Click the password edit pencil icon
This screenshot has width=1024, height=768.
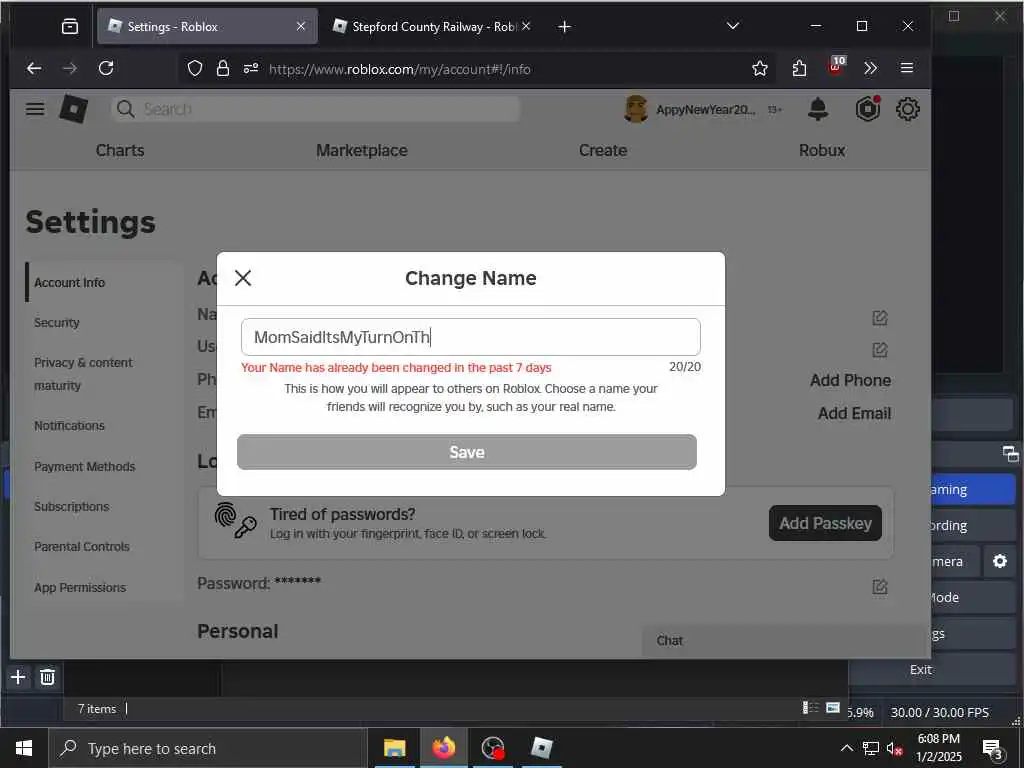tap(880, 587)
